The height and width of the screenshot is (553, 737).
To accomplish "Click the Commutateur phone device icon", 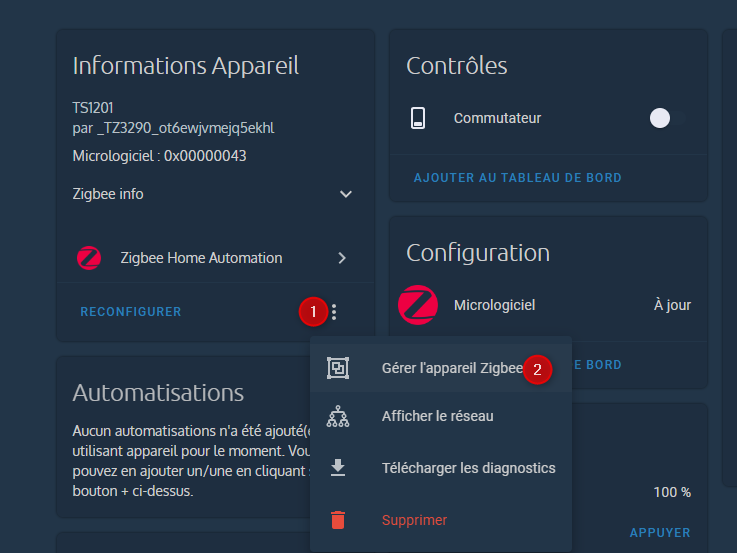I will click(418, 118).
